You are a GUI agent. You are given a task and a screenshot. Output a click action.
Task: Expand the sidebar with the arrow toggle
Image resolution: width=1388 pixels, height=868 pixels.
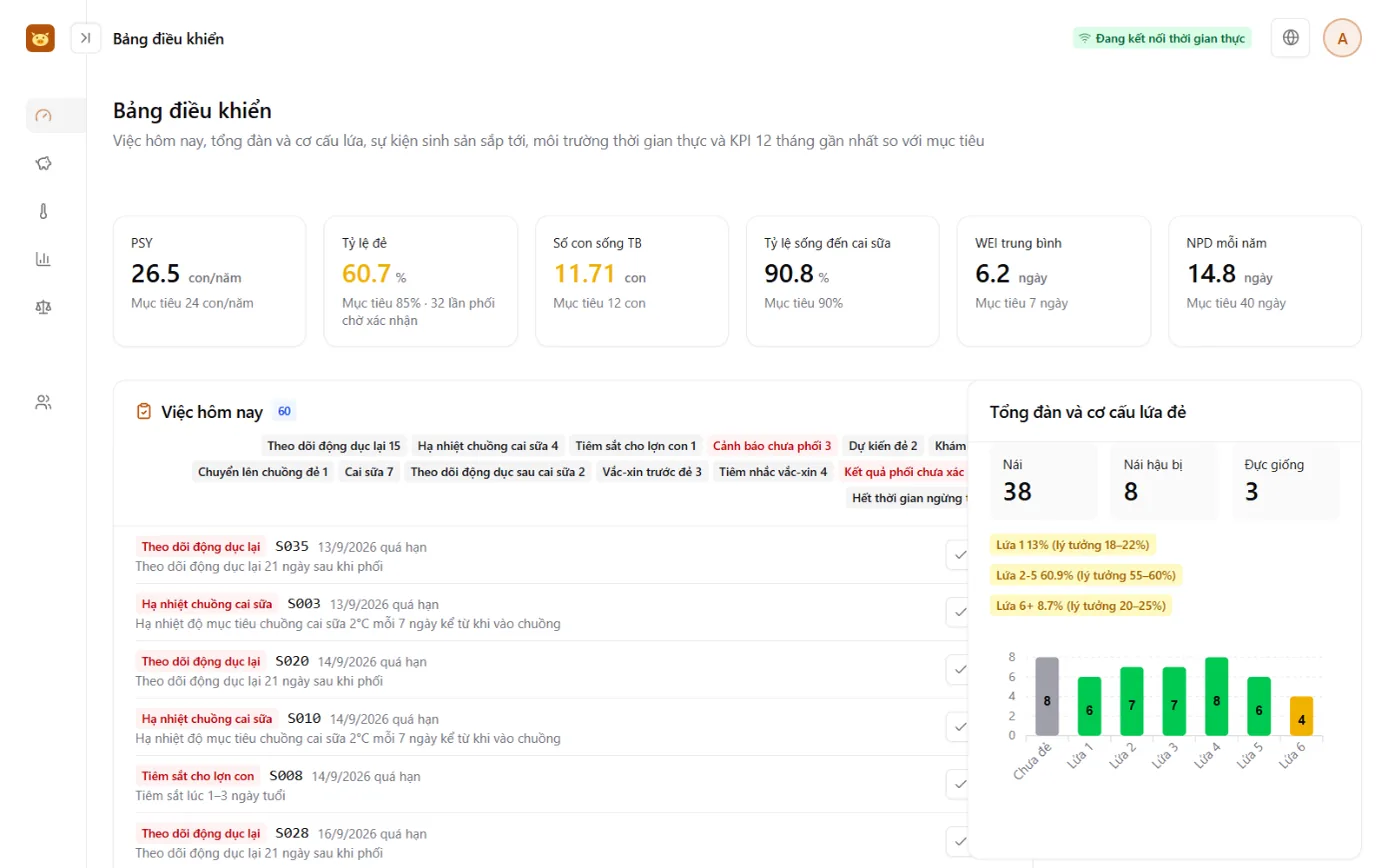tap(86, 38)
